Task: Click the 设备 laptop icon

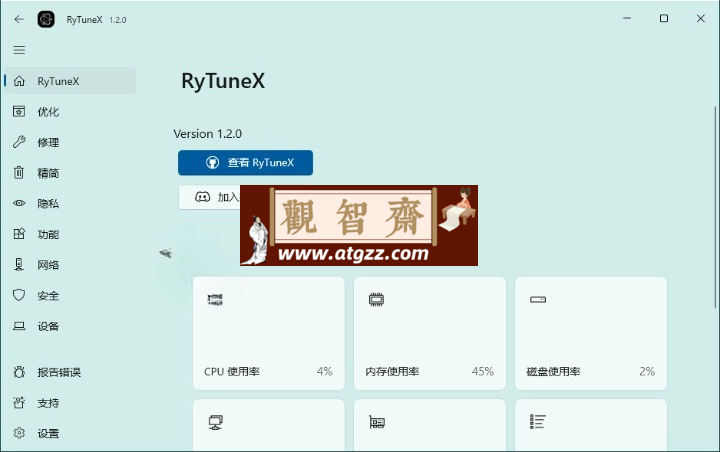Action: [19, 326]
